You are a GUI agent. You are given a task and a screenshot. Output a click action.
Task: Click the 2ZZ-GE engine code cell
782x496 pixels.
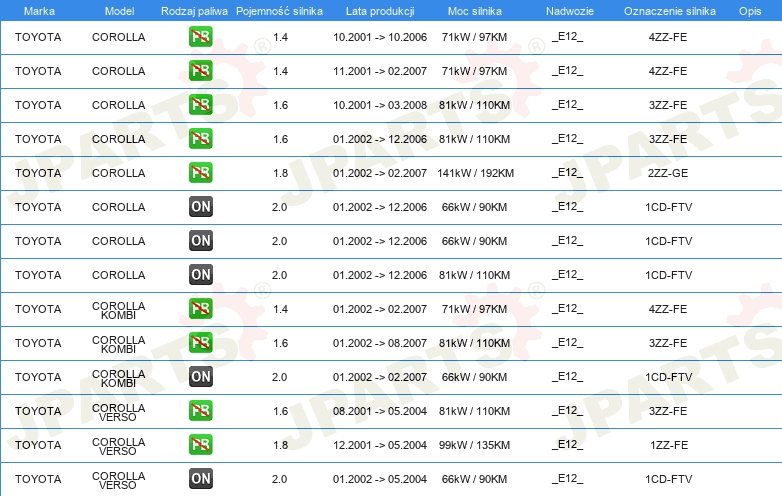(667, 173)
